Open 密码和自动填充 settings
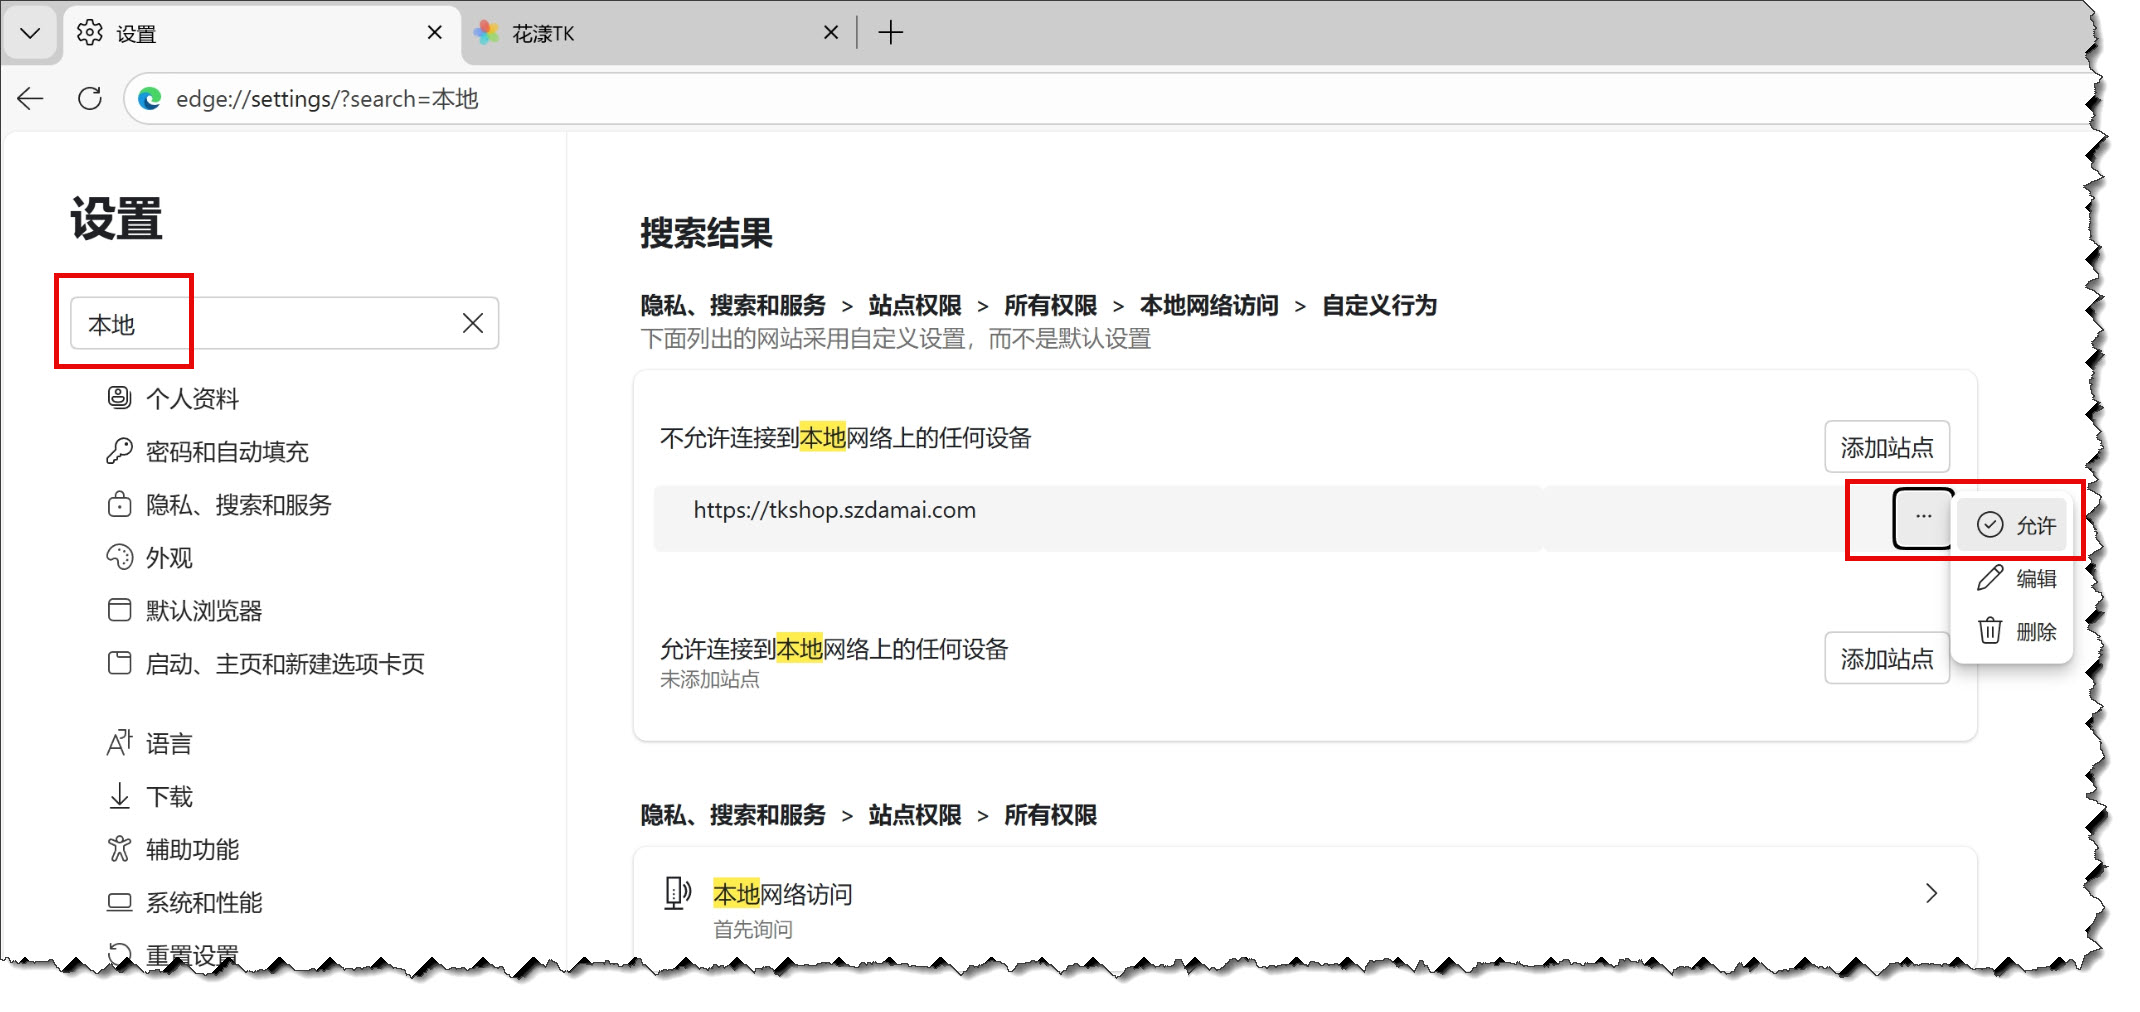 226,452
